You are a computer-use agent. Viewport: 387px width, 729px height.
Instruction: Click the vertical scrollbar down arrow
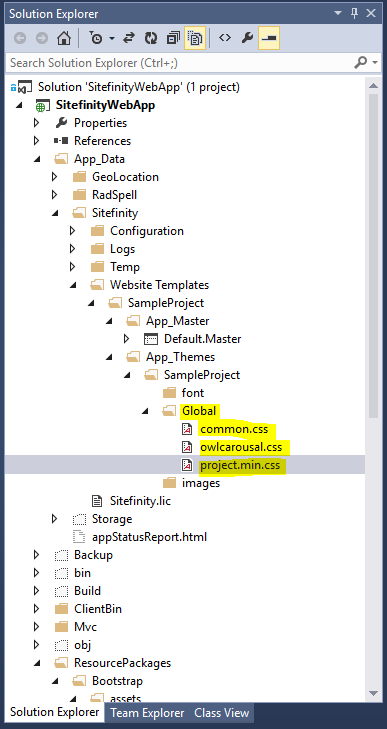coord(374,693)
